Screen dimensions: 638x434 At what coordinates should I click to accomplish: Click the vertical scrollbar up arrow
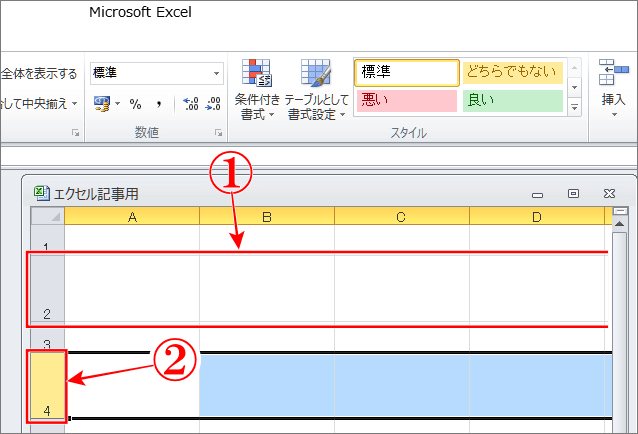619,224
